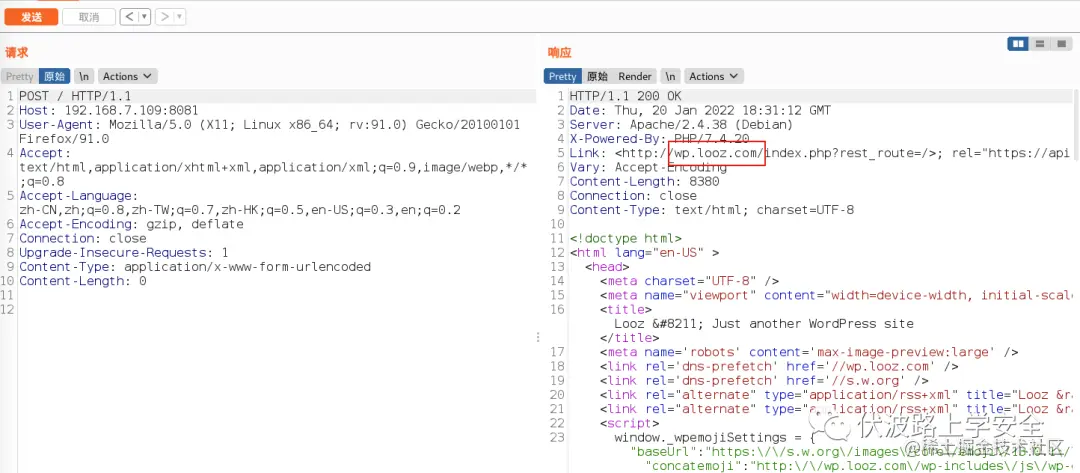
Task: Switch response to 原始 raw tab
Action: point(597,76)
